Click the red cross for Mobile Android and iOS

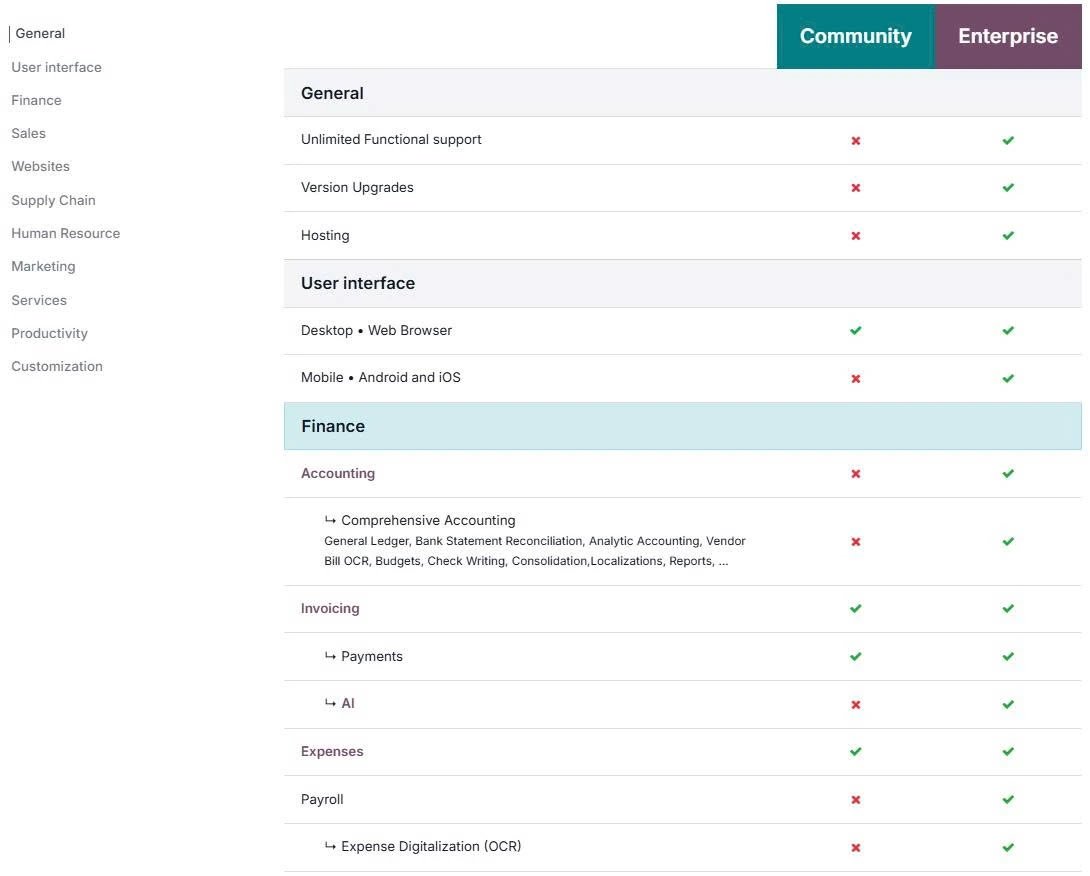[x=855, y=378]
